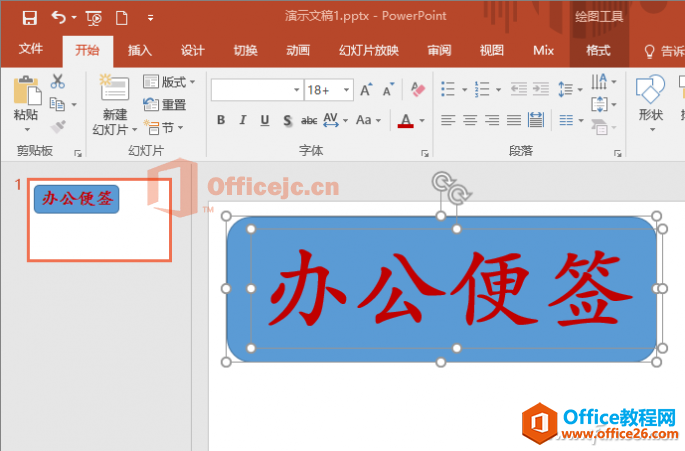This screenshot has width=685, height=451.
Task: Click the 办公便签 text on the slide
Action: click(x=450, y=288)
